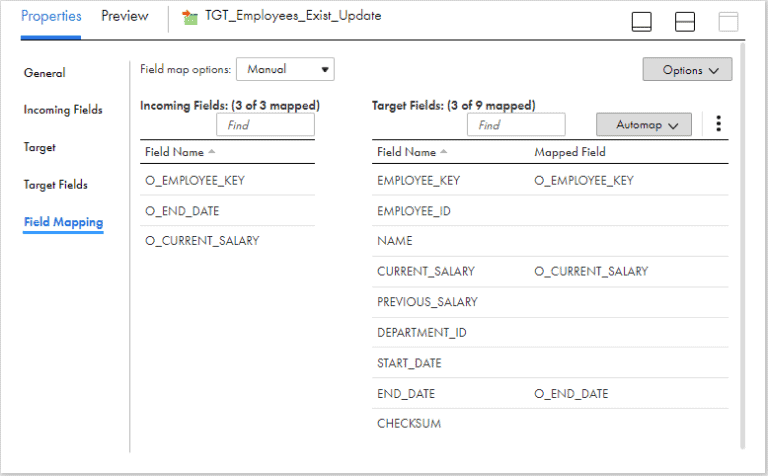Open the Target Fields section
768x476 pixels.
[x=56, y=185]
